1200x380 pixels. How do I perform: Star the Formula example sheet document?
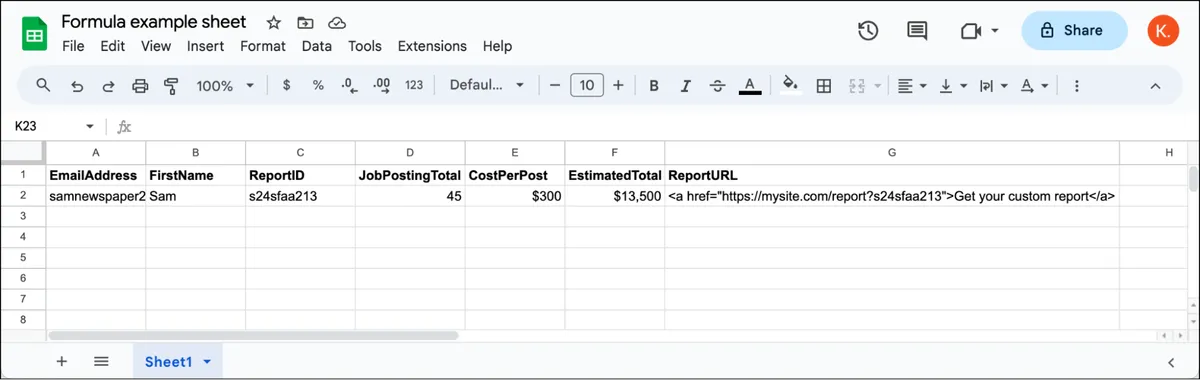coord(273,22)
